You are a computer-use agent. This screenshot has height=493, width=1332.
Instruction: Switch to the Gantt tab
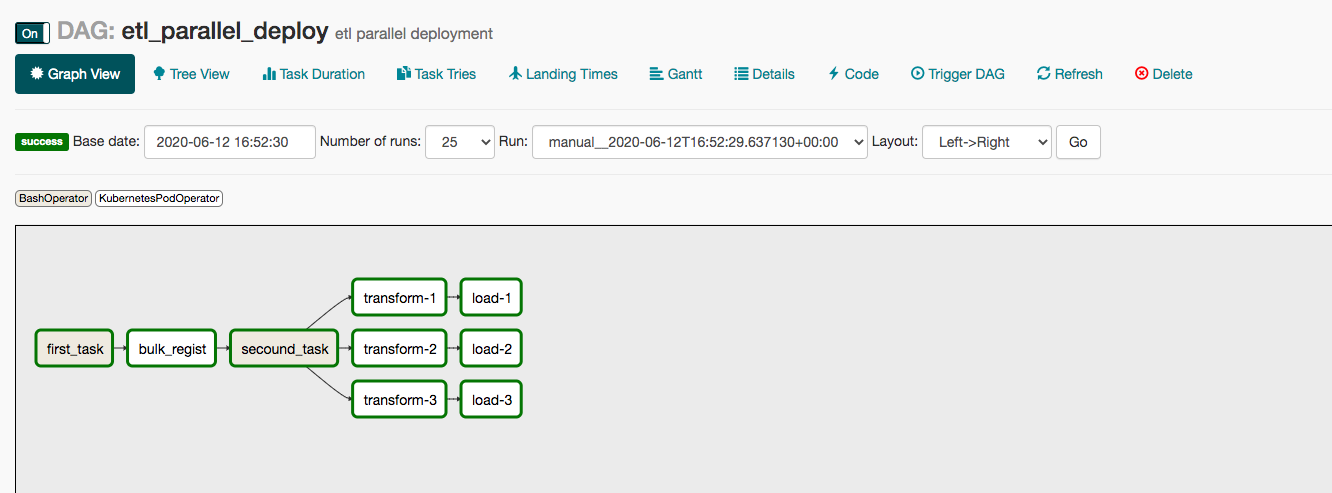click(676, 74)
